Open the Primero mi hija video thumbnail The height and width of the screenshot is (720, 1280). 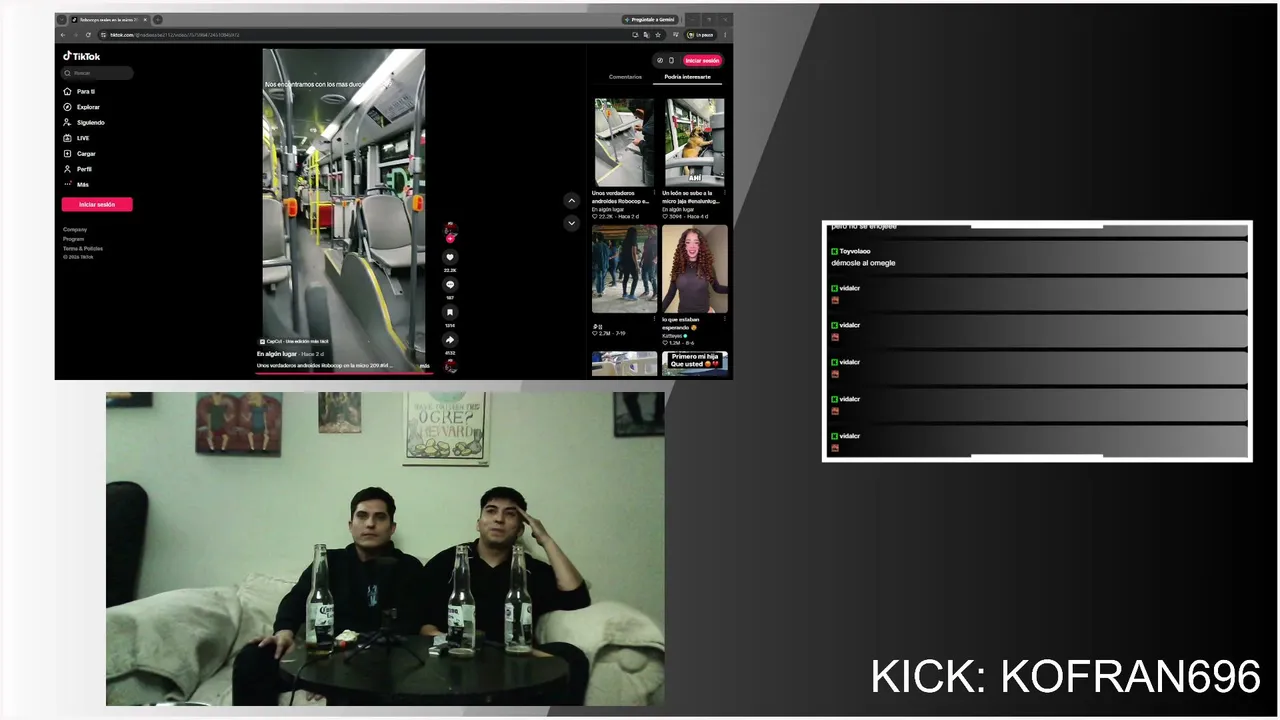coord(694,364)
